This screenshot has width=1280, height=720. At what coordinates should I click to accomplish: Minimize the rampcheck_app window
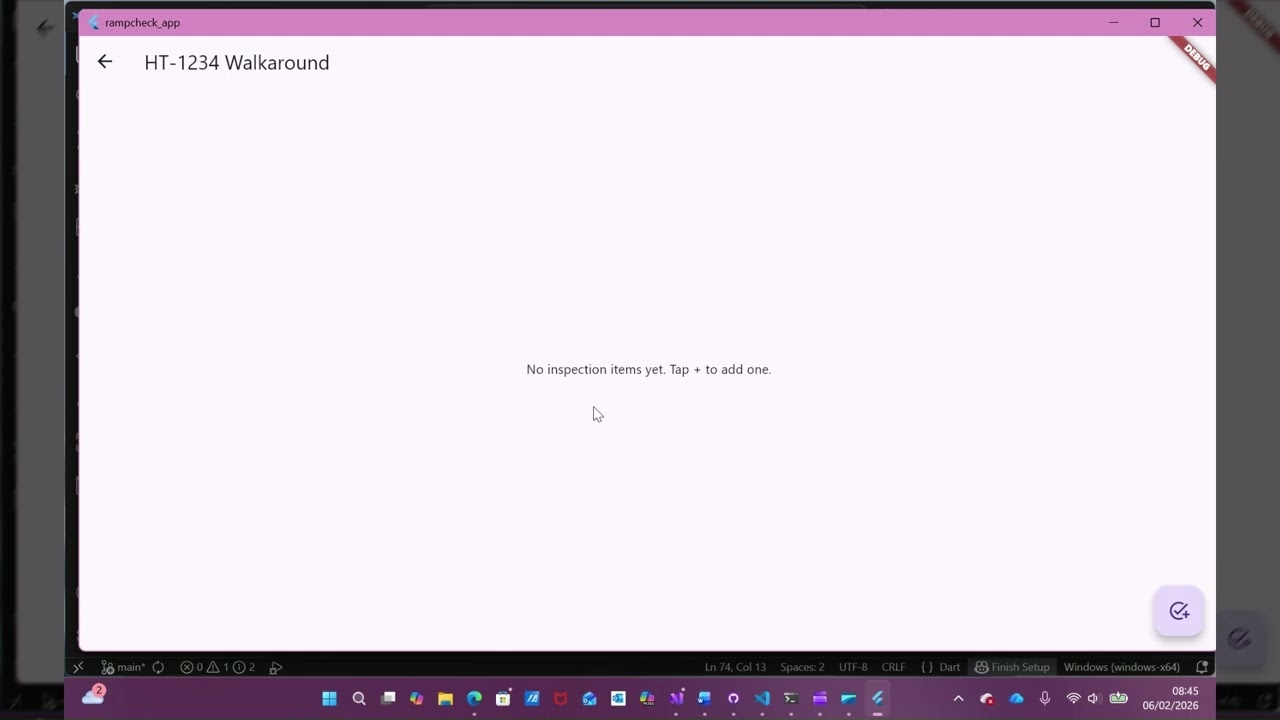point(1113,22)
